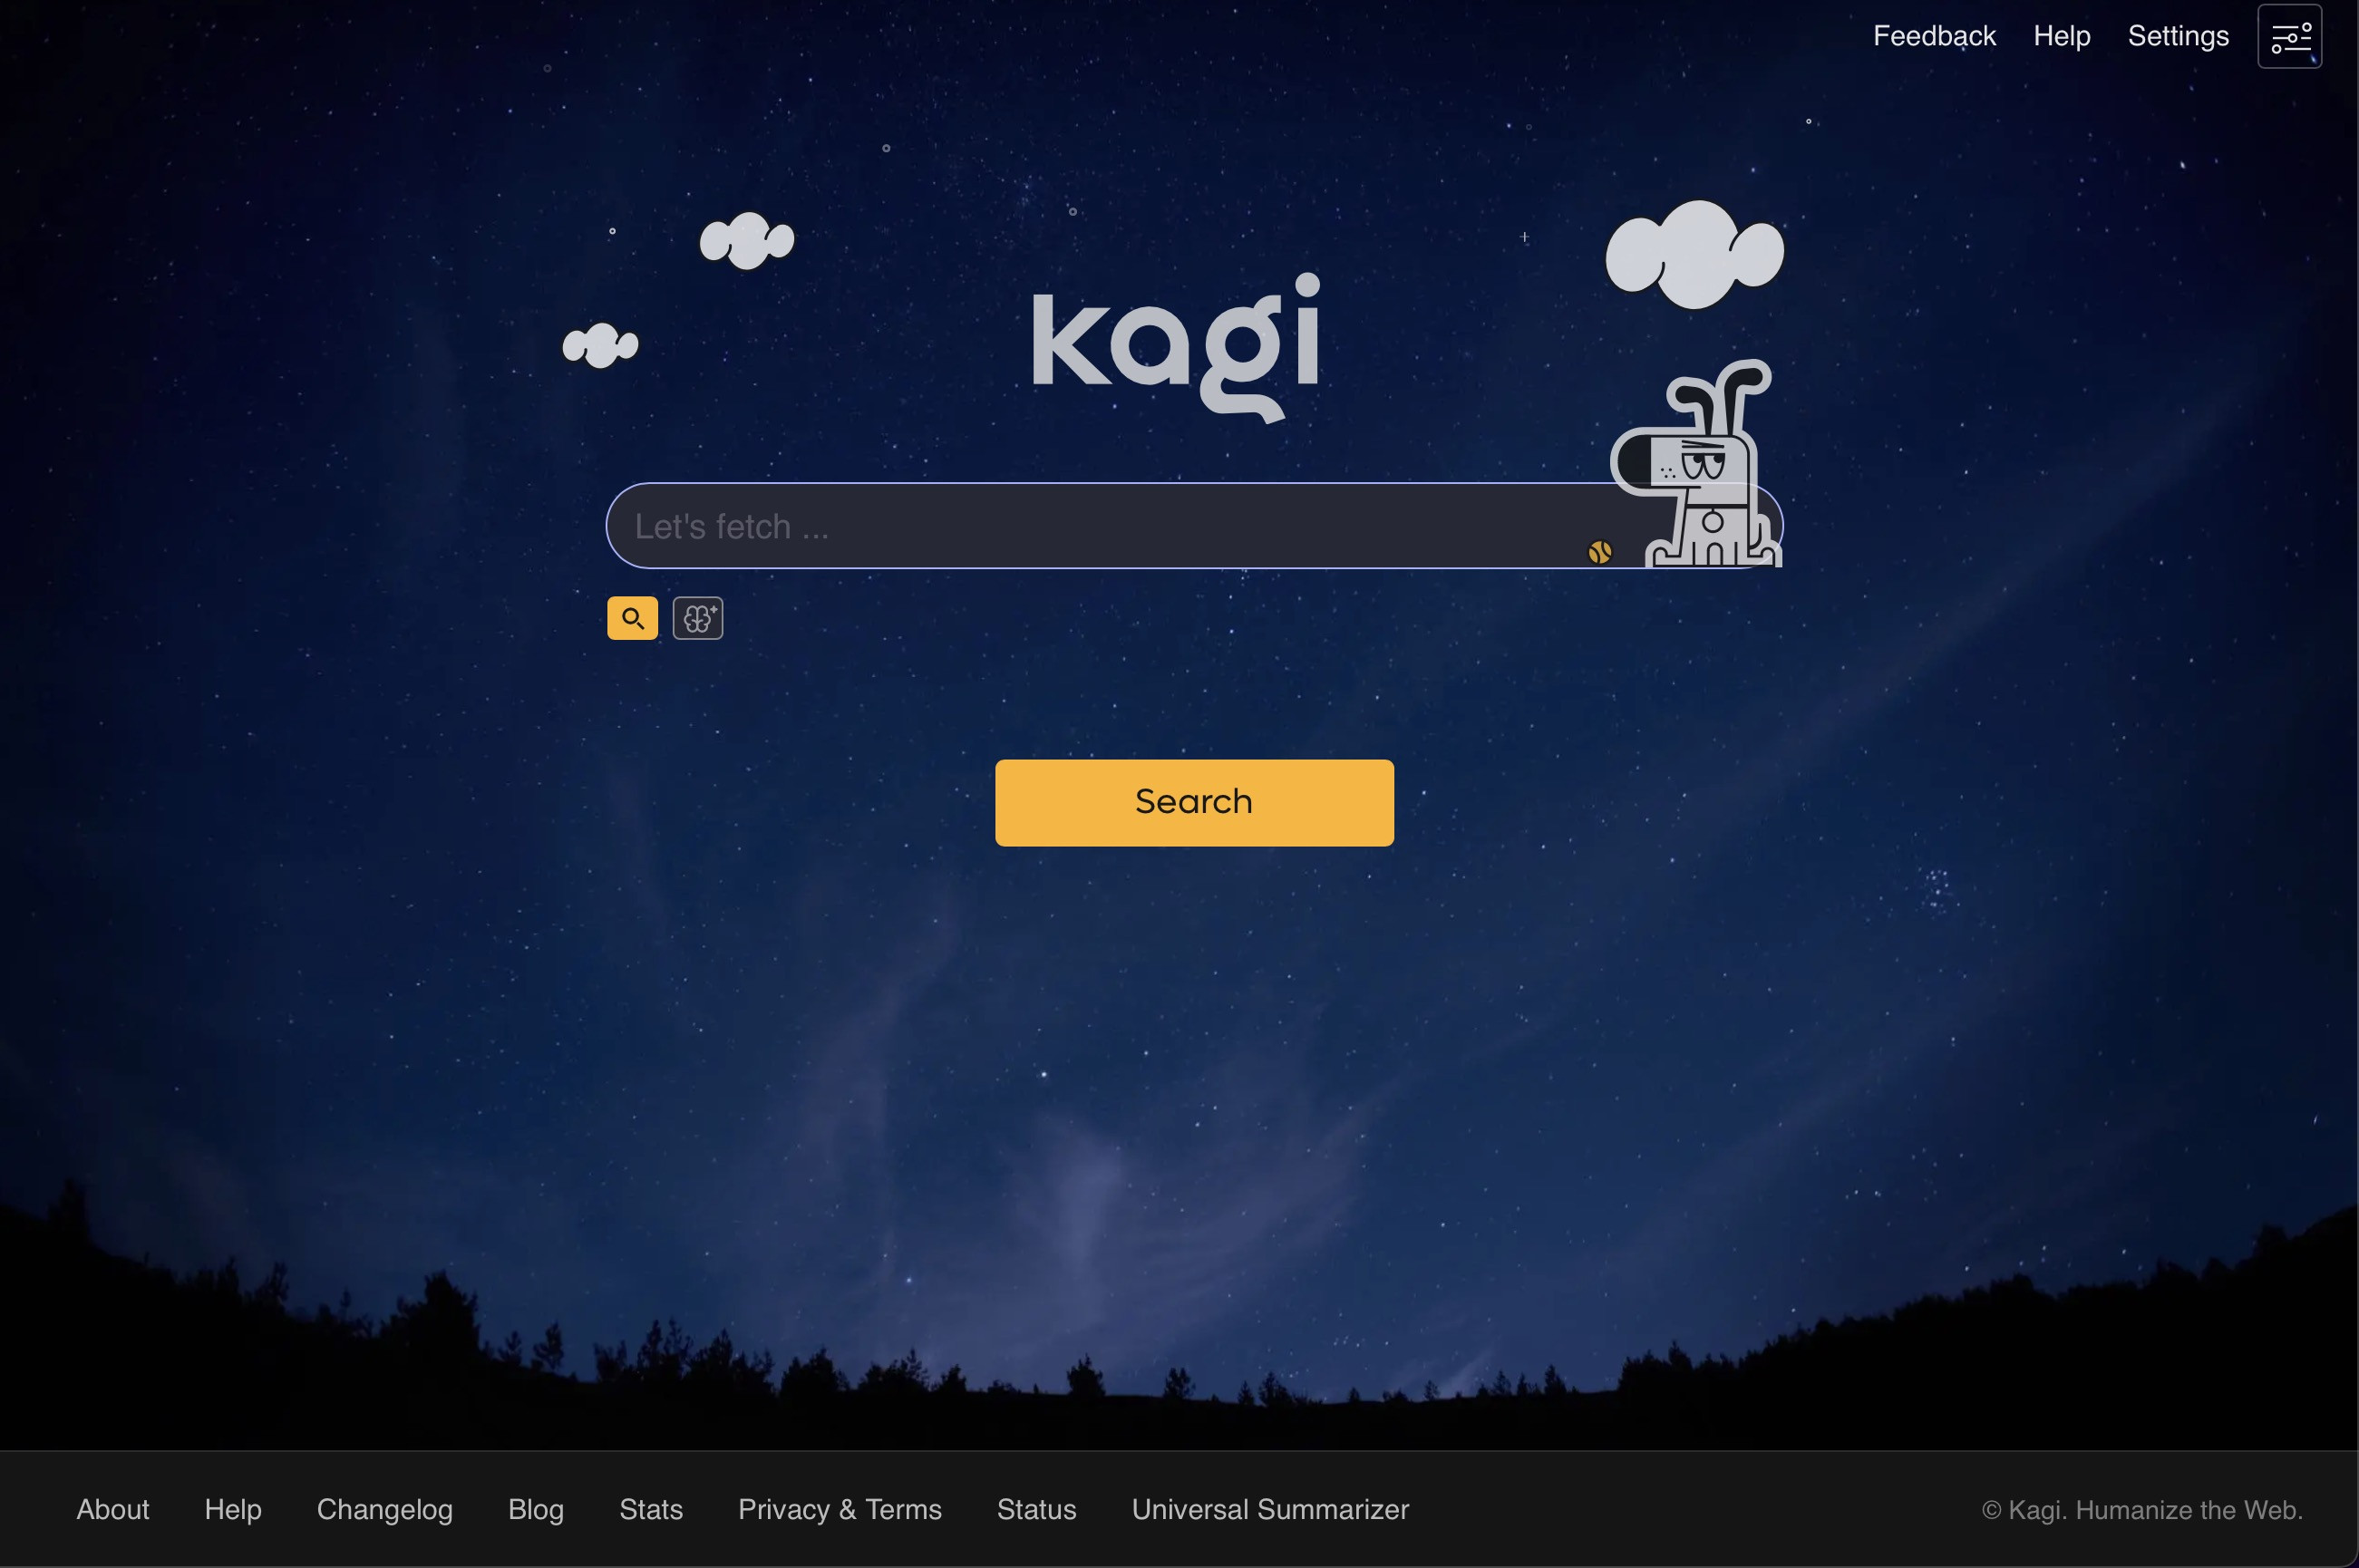Screen dimensions: 2359x1568
Task: View the Changelog footer link
Action: click(384, 1509)
